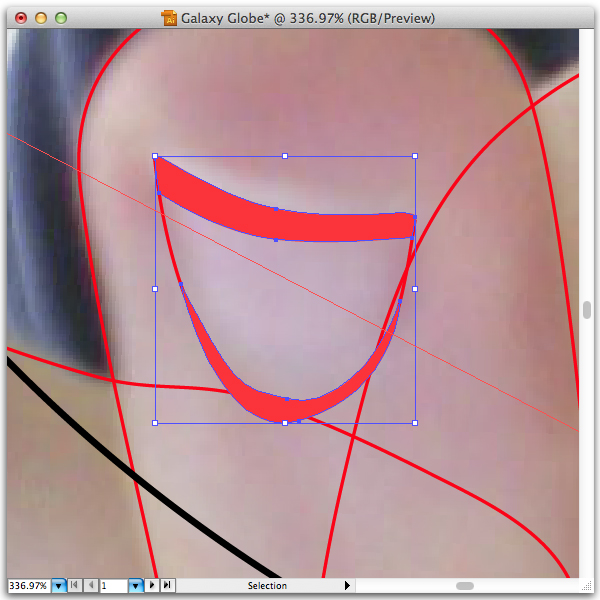
Task: Go to the last artboard
Action: click(x=168, y=585)
